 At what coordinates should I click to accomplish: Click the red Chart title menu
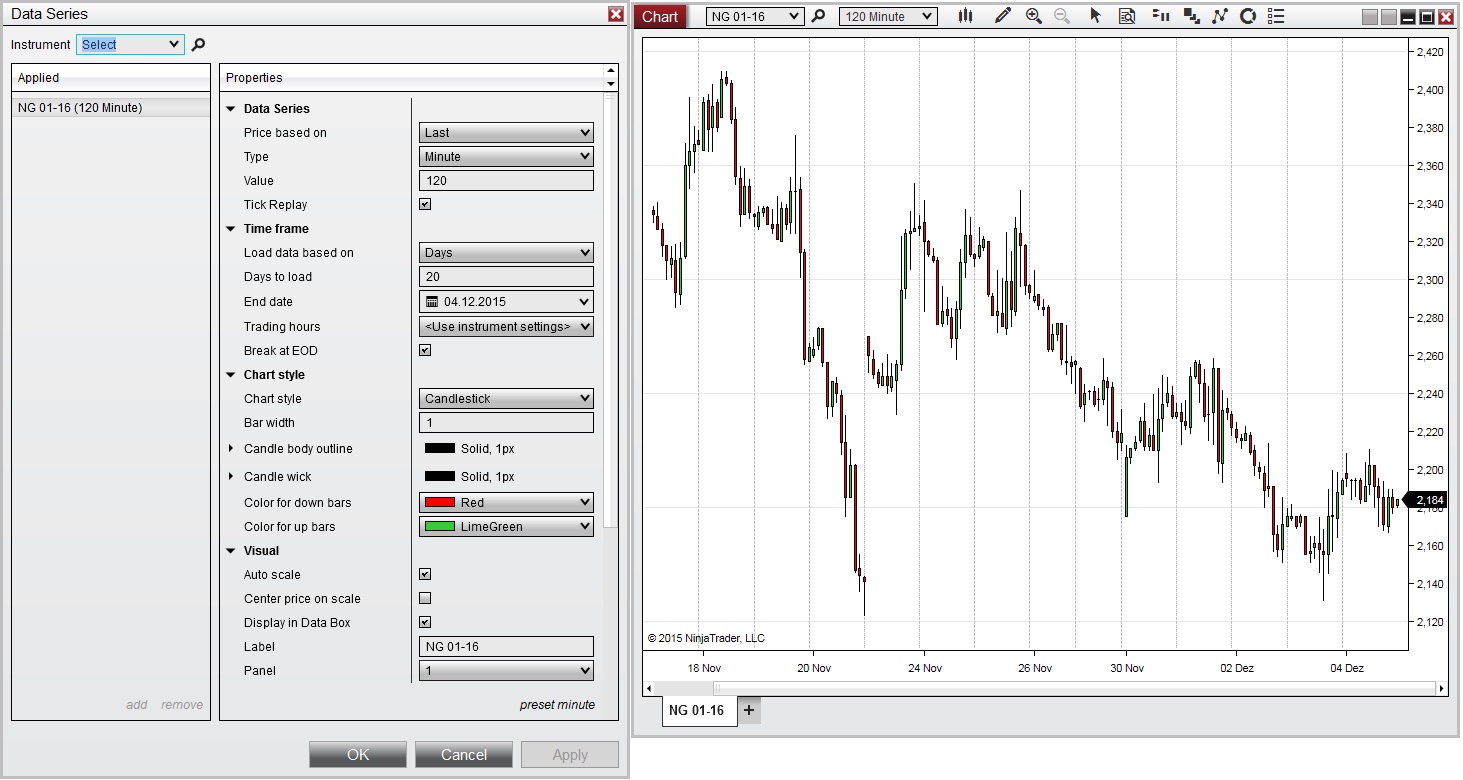click(x=660, y=16)
